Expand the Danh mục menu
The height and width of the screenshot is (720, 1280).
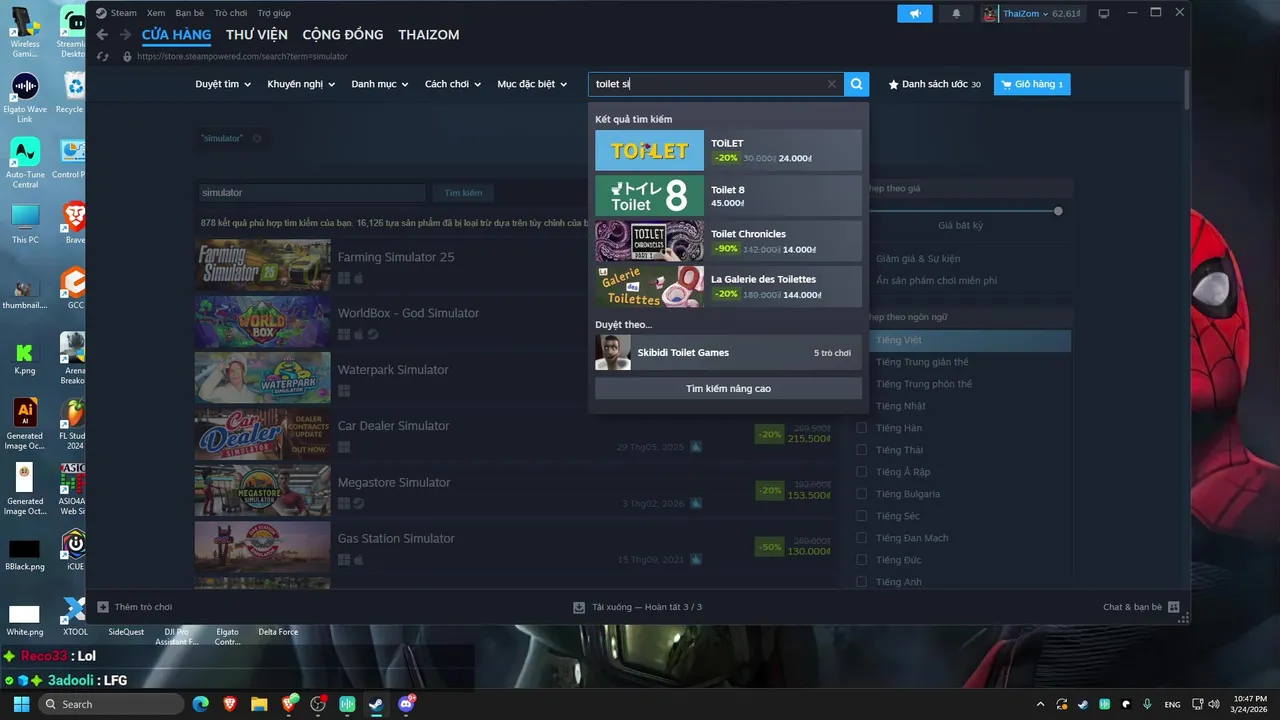point(380,84)
